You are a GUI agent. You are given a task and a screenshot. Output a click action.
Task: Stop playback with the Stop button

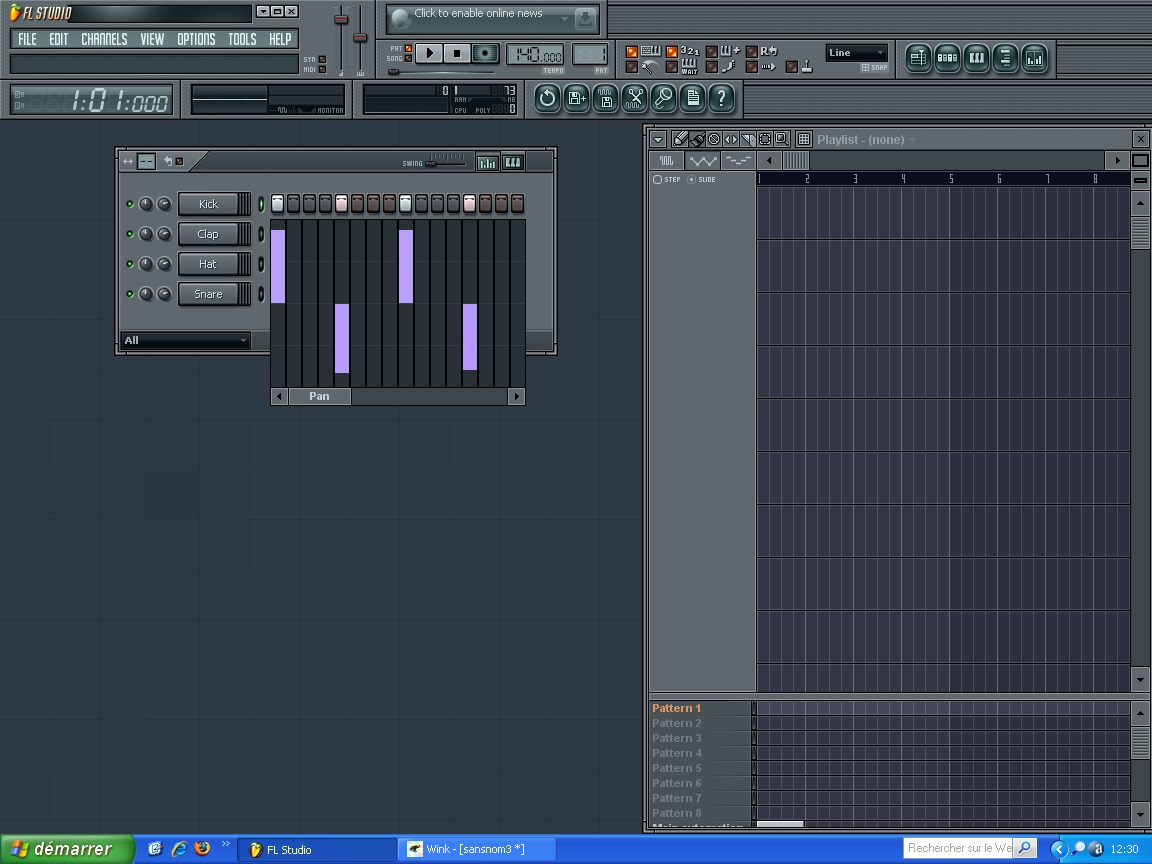pos(457,53)
